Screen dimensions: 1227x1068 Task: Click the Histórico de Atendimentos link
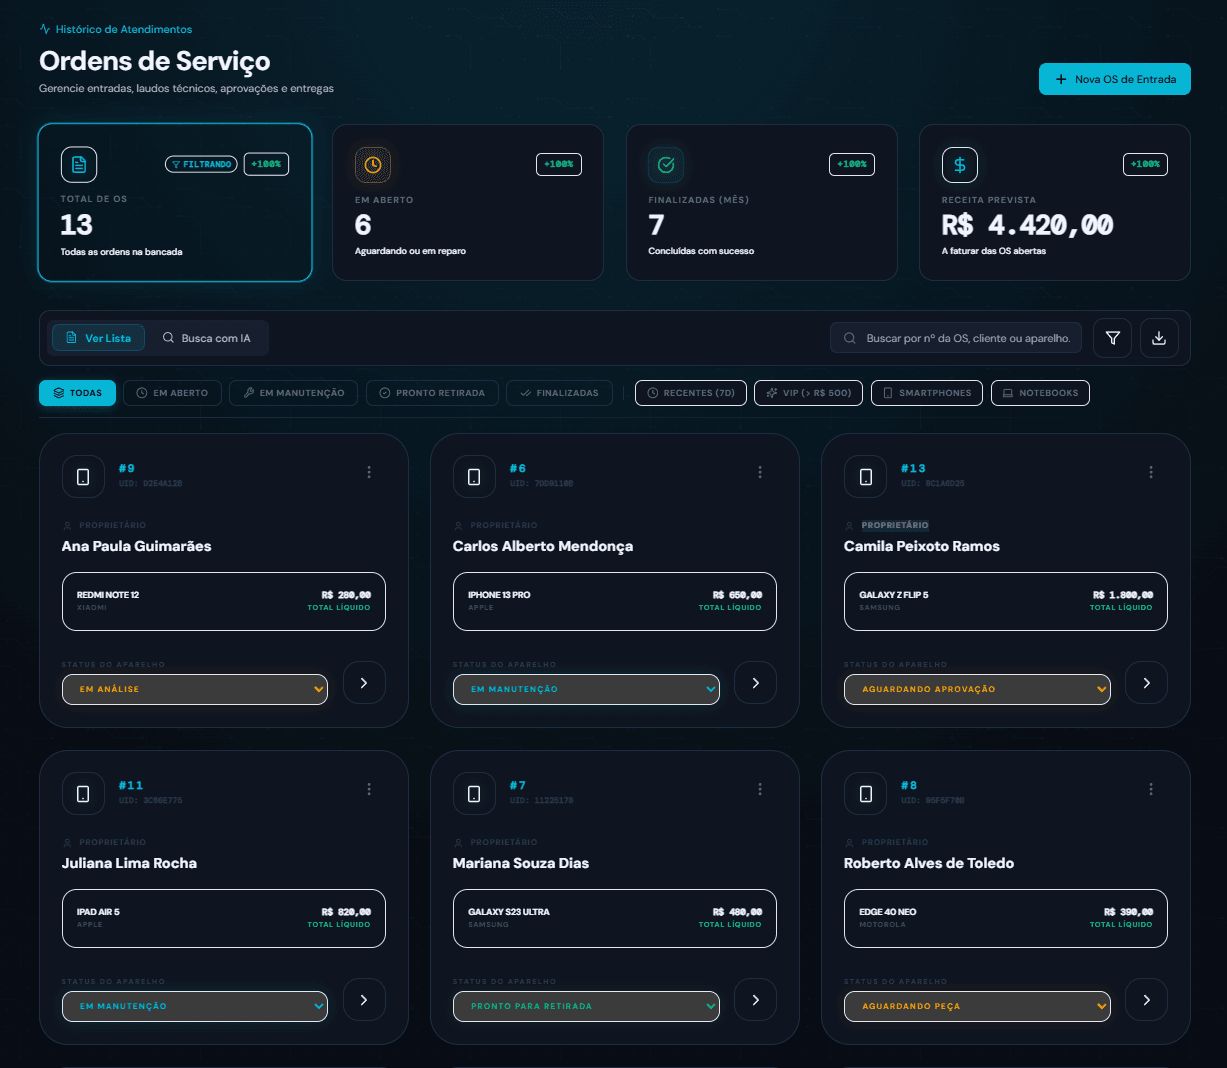[x=116, y=29]
